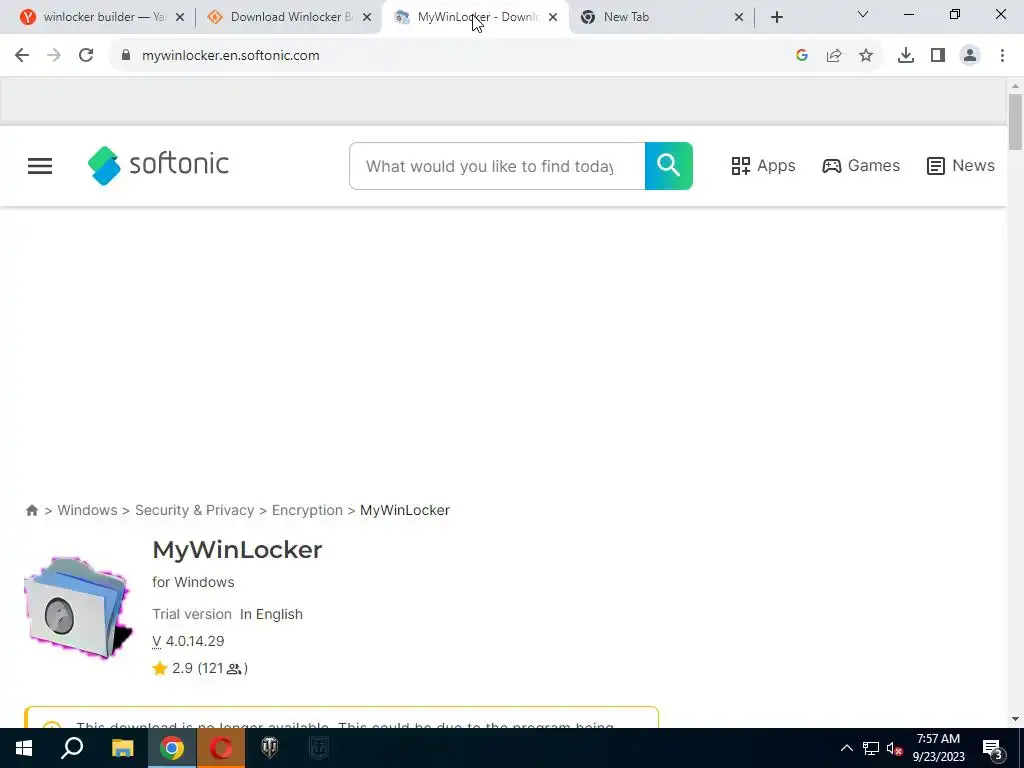
Task: Toggle the Chrome side panel
Action: (938, 56)
